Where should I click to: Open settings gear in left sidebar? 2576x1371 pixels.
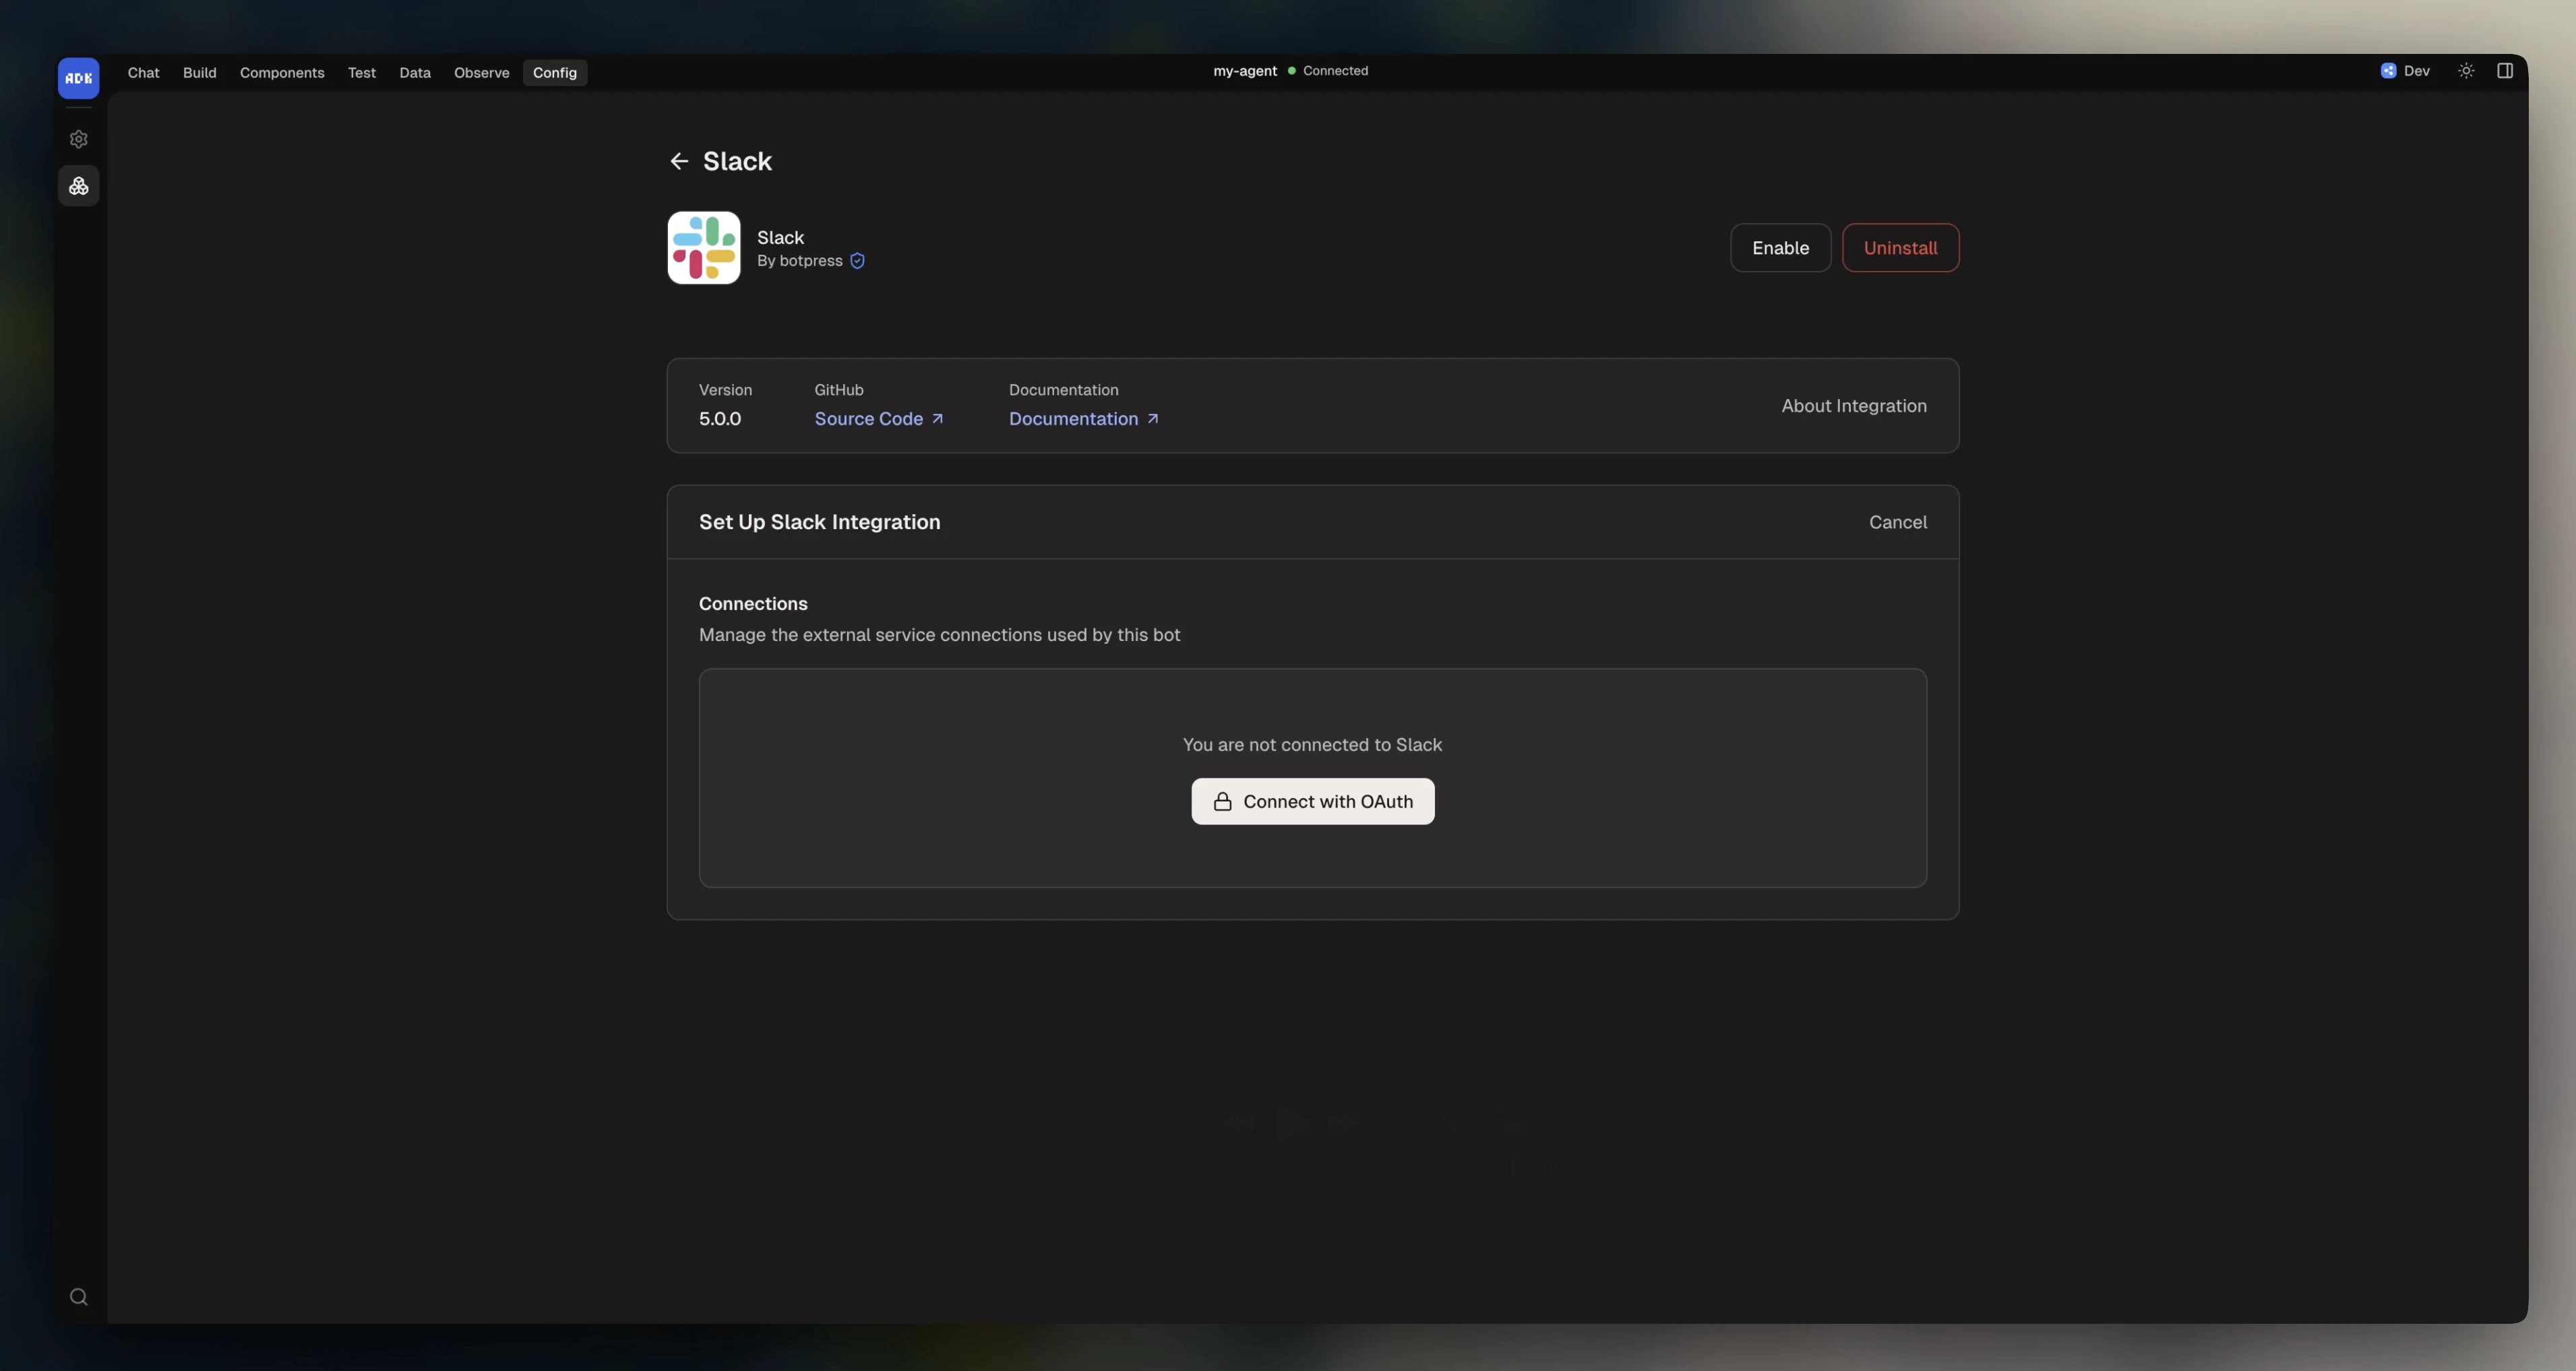click(x=78, y=139)
